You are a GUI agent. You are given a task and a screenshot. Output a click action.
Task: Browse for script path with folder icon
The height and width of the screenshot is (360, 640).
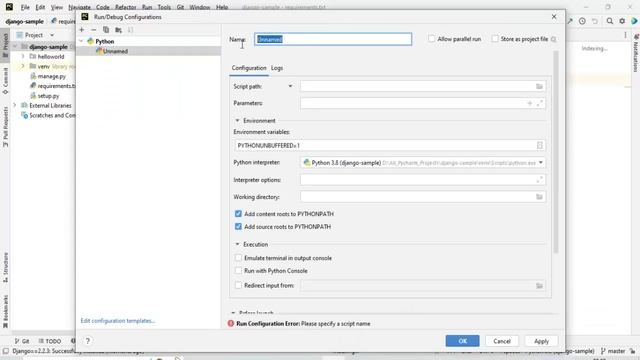pos(539,87)
